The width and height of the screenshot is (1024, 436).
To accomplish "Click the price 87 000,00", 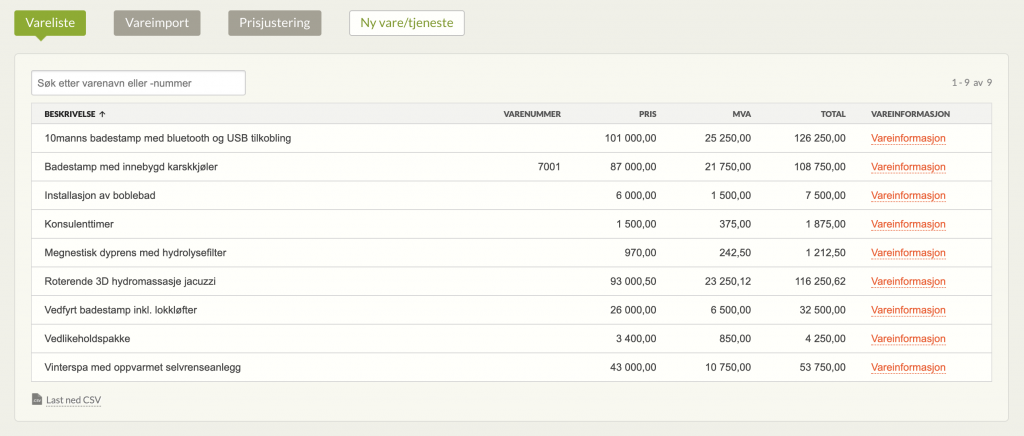I will tap(633, 167).
